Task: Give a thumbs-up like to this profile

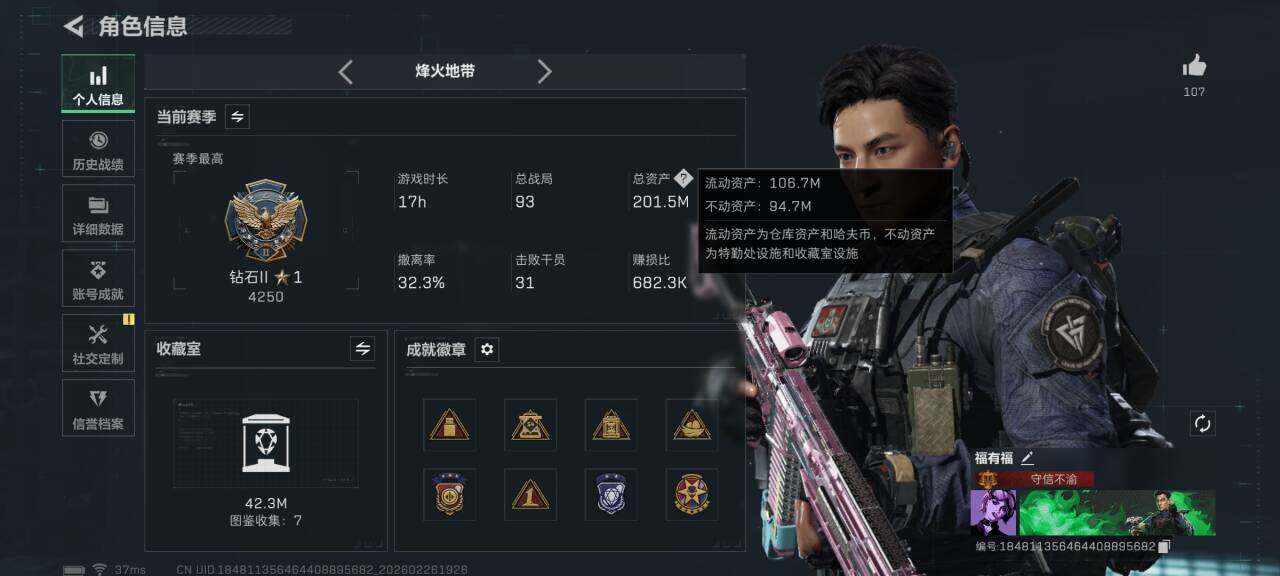Action: (1194, 66)
